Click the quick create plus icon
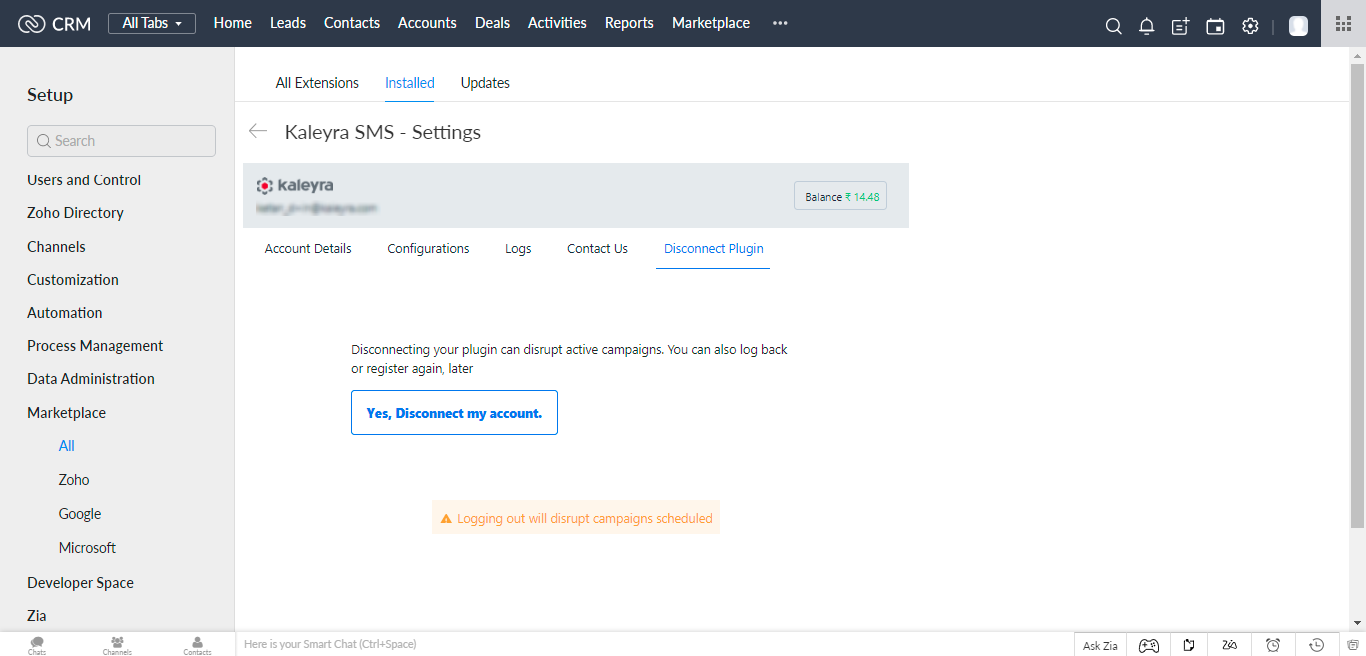The width and height of the screenshot is (1366, 656). [x=1181, y=27]
